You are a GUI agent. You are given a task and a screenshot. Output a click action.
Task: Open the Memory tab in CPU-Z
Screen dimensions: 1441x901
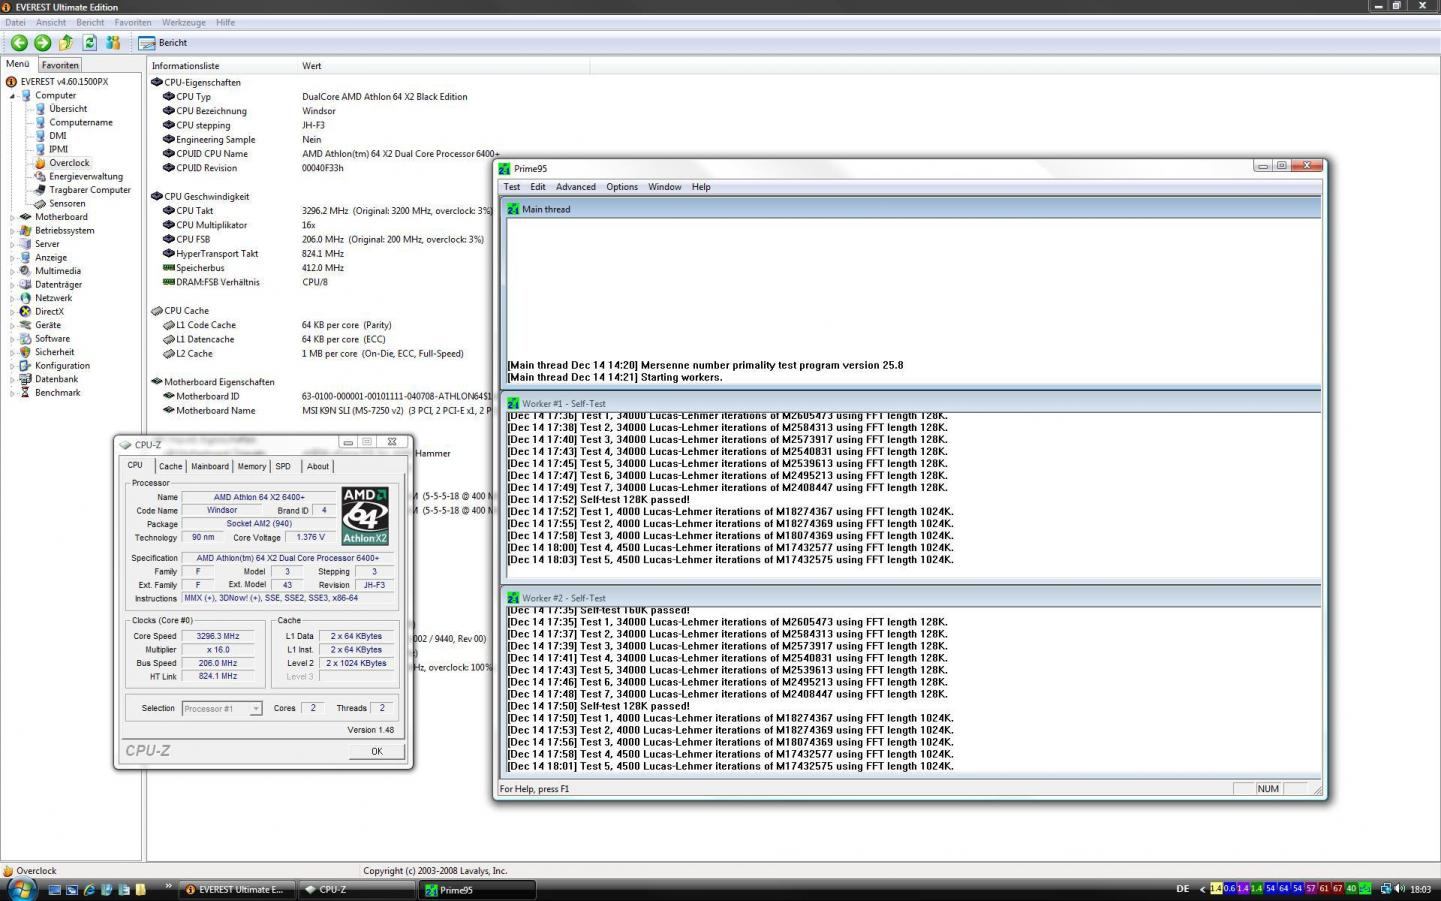[x=251, y=467]
